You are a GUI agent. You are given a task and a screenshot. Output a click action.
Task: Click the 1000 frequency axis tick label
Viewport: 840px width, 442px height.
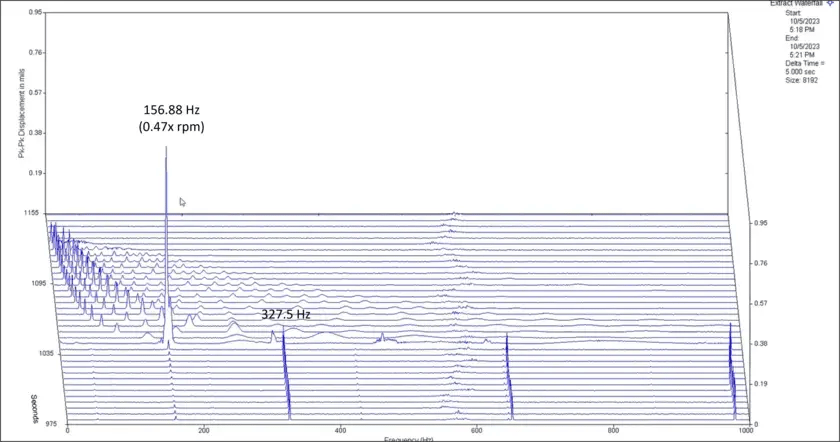pyautogui.click(x=746, y=430)
